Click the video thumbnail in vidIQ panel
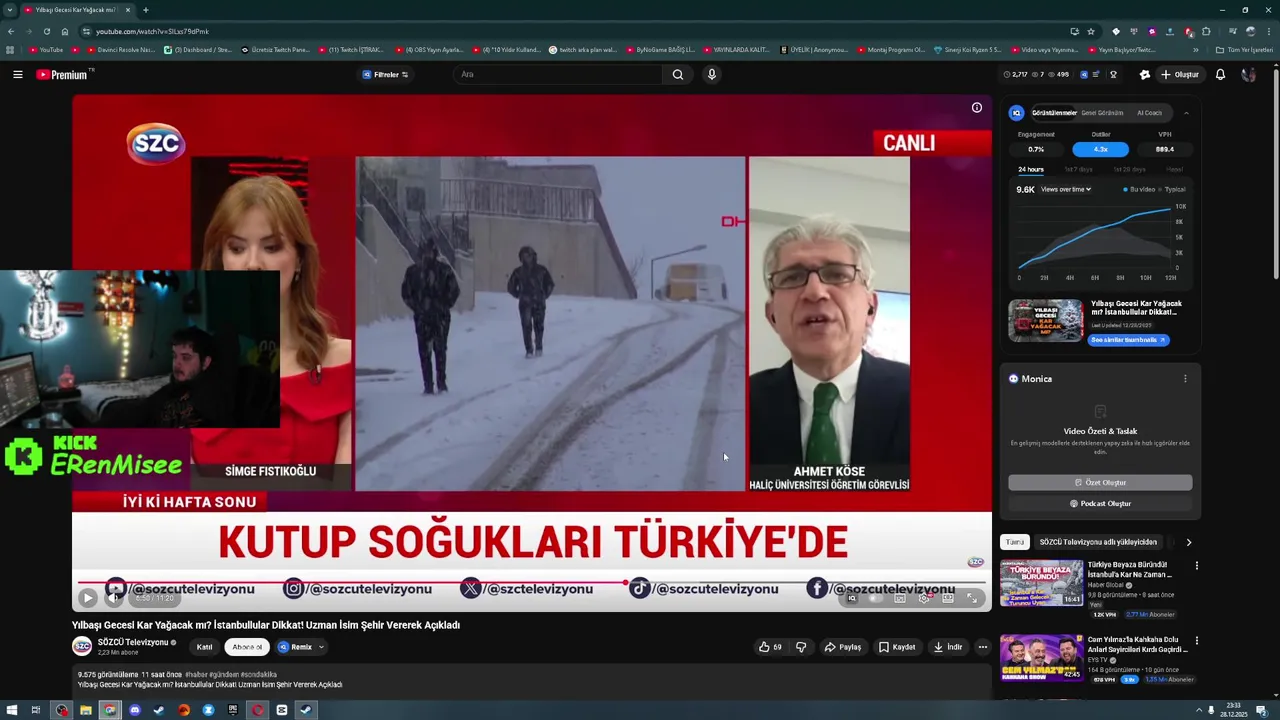Screen dimensions: 1280x720 [x=1045, y=320]
